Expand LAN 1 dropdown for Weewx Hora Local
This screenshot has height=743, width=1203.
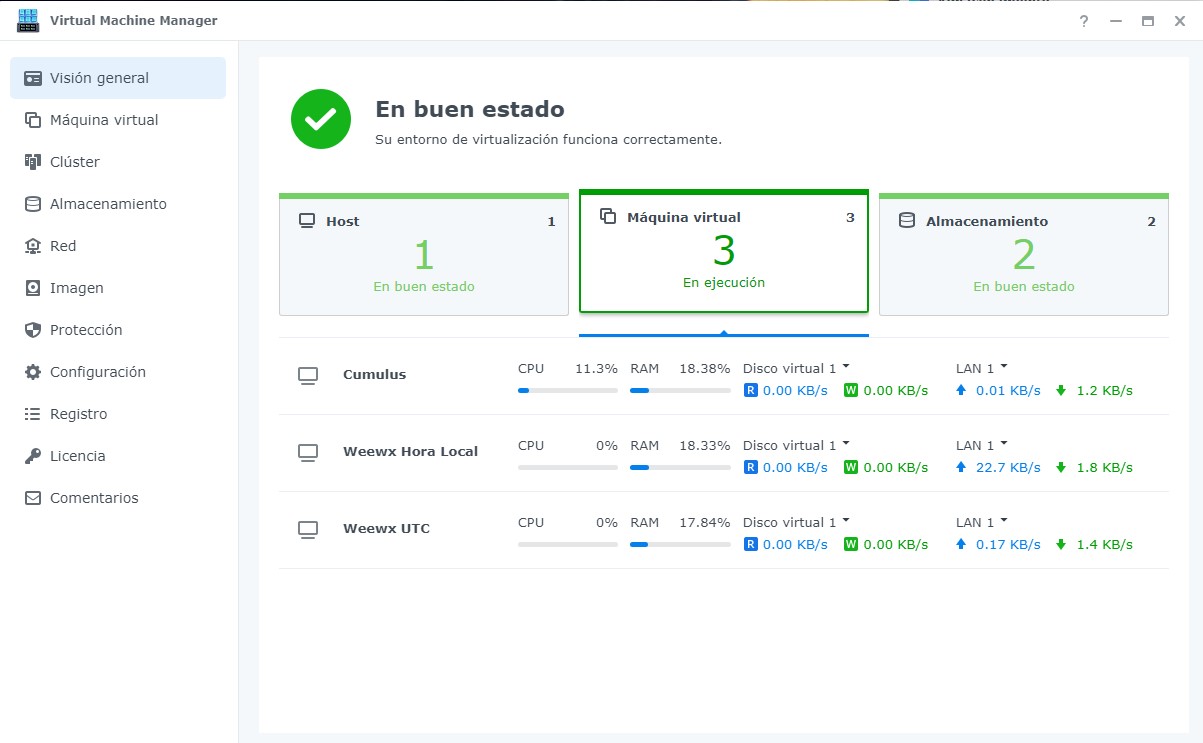(1003, 444)
